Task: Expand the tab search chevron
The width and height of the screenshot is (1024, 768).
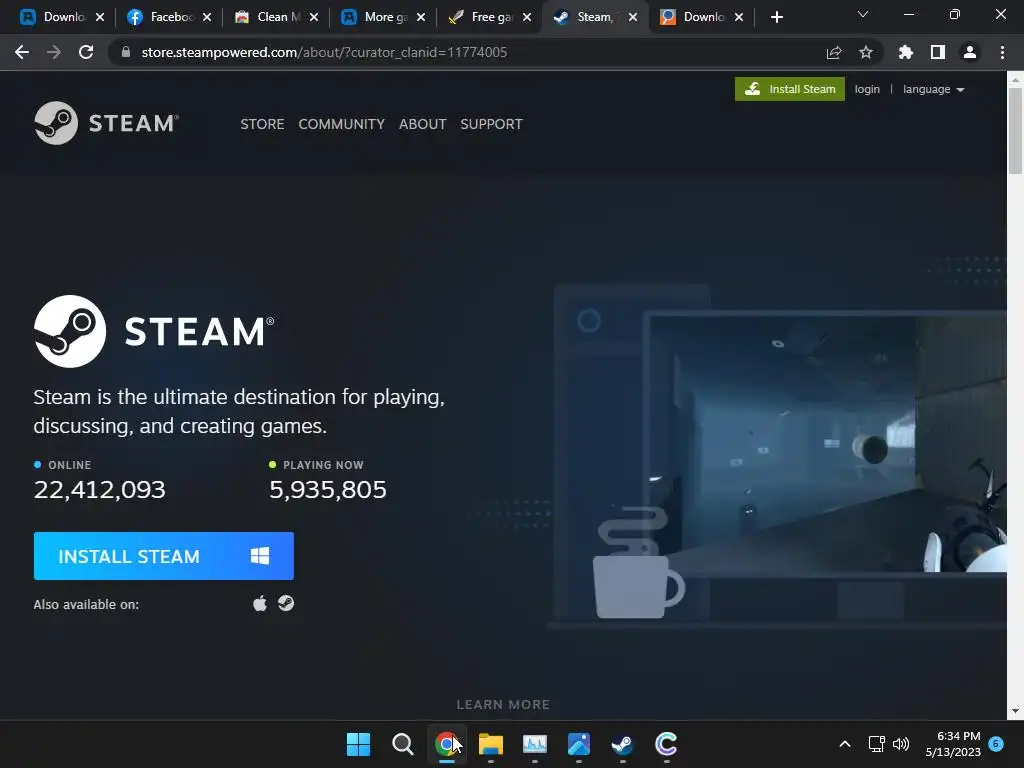Action: pos(863,14)
